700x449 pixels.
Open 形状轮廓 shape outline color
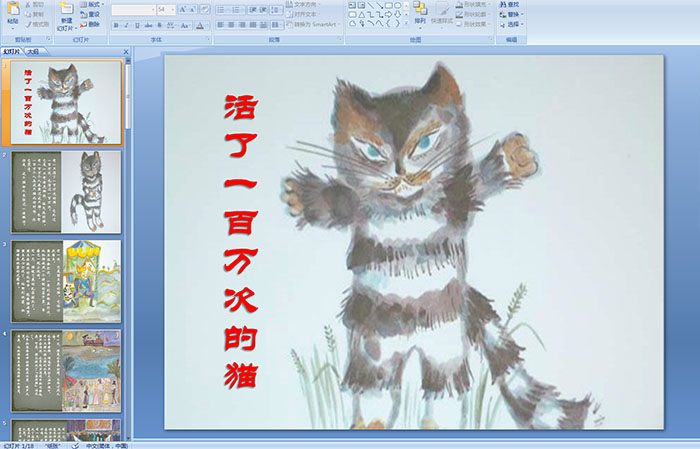[472, 14]
